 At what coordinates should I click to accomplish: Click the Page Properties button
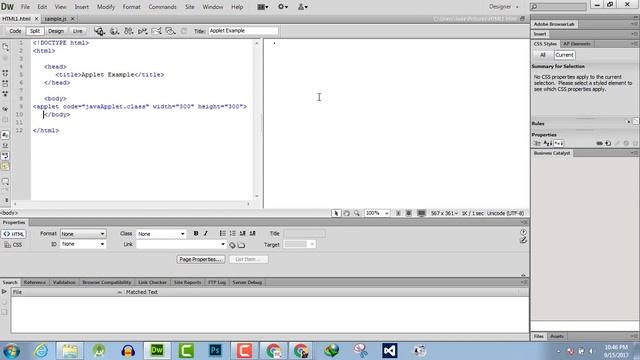tap(201, 259)
